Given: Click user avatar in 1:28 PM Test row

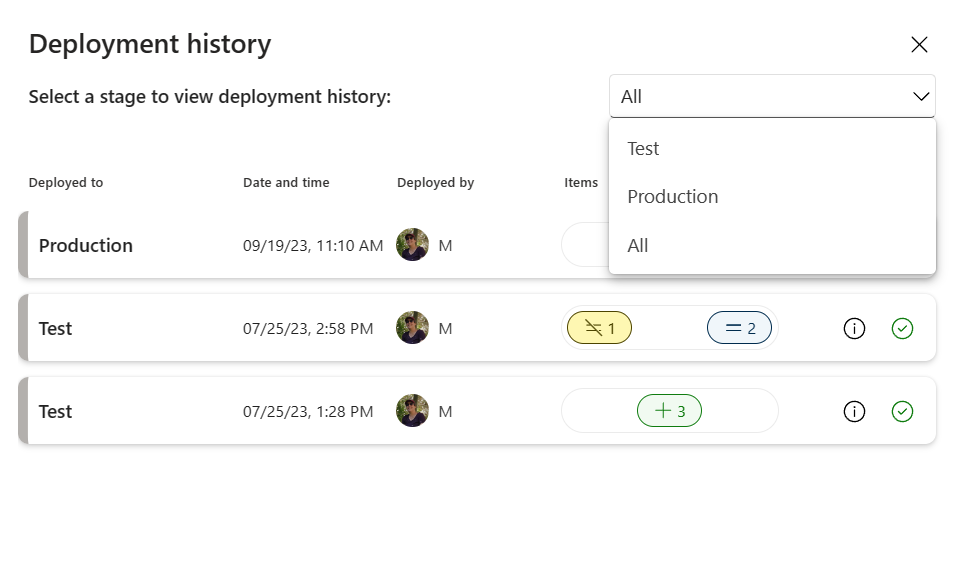Looking at the screenshot, I should click(x=412, y=411).
